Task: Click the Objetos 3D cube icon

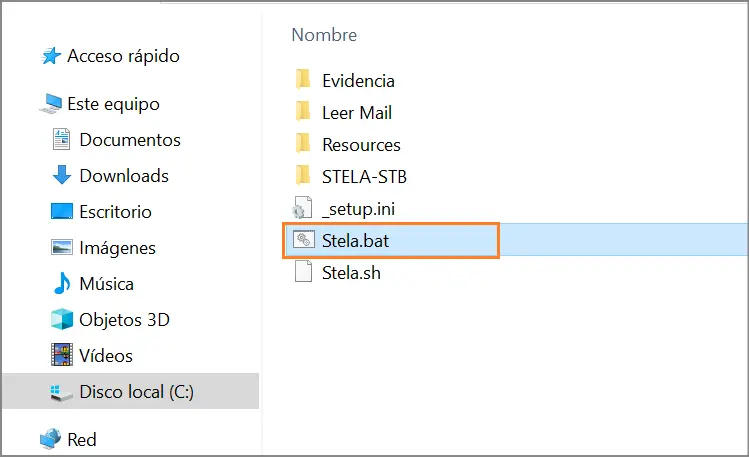Action: tap(62, 320)
